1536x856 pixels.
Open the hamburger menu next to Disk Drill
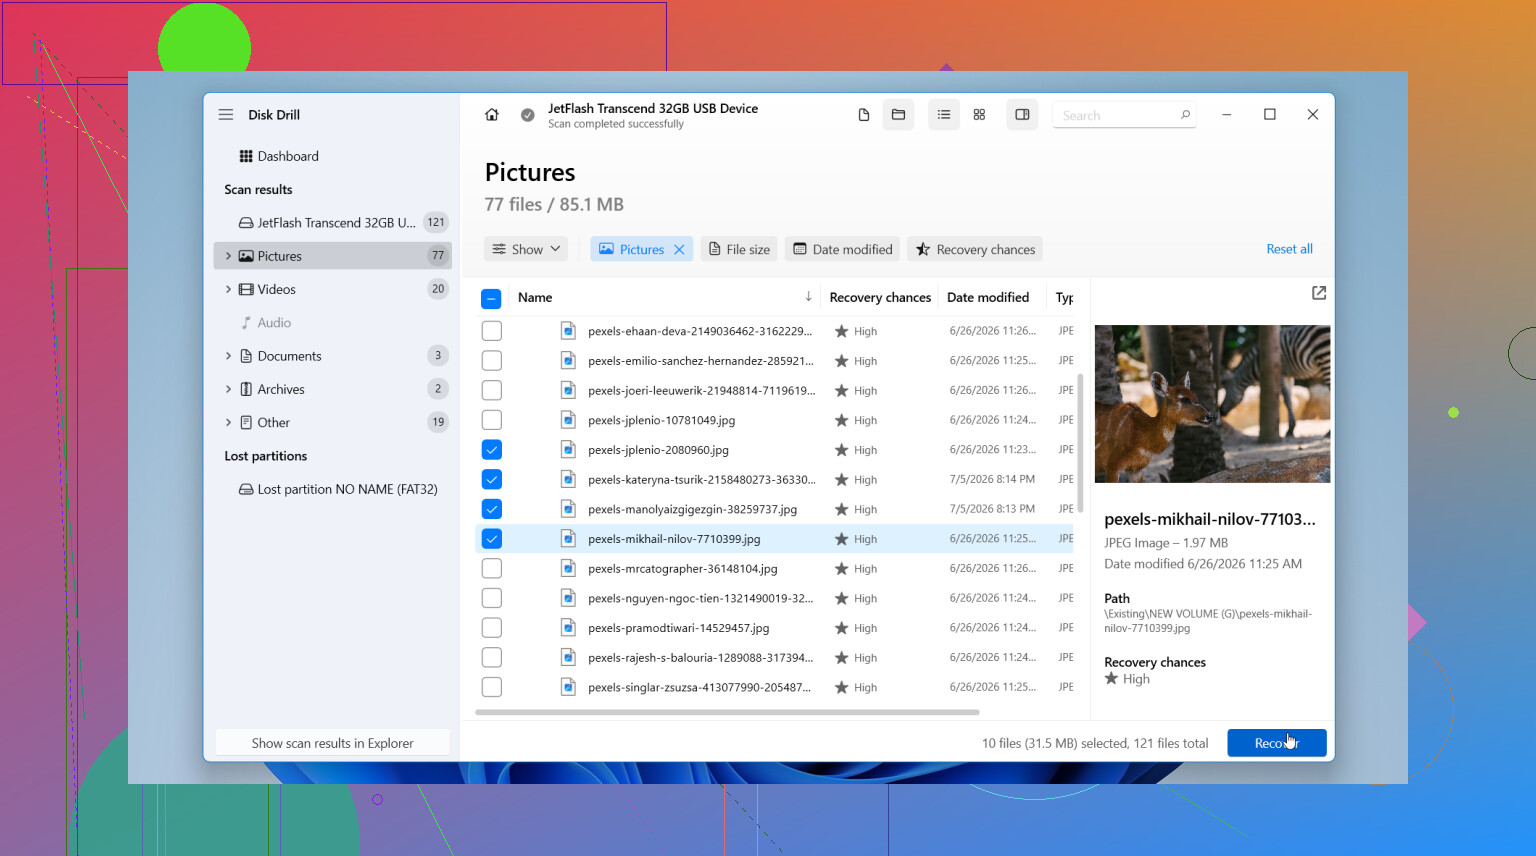226,115
